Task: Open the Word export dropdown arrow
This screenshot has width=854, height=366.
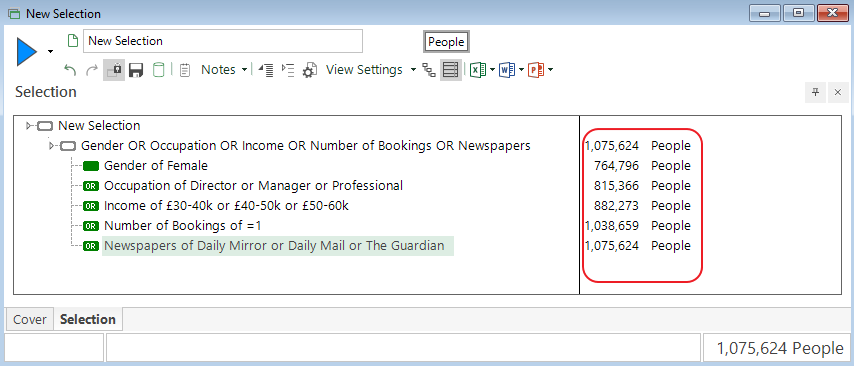Action: coord(522,70)
